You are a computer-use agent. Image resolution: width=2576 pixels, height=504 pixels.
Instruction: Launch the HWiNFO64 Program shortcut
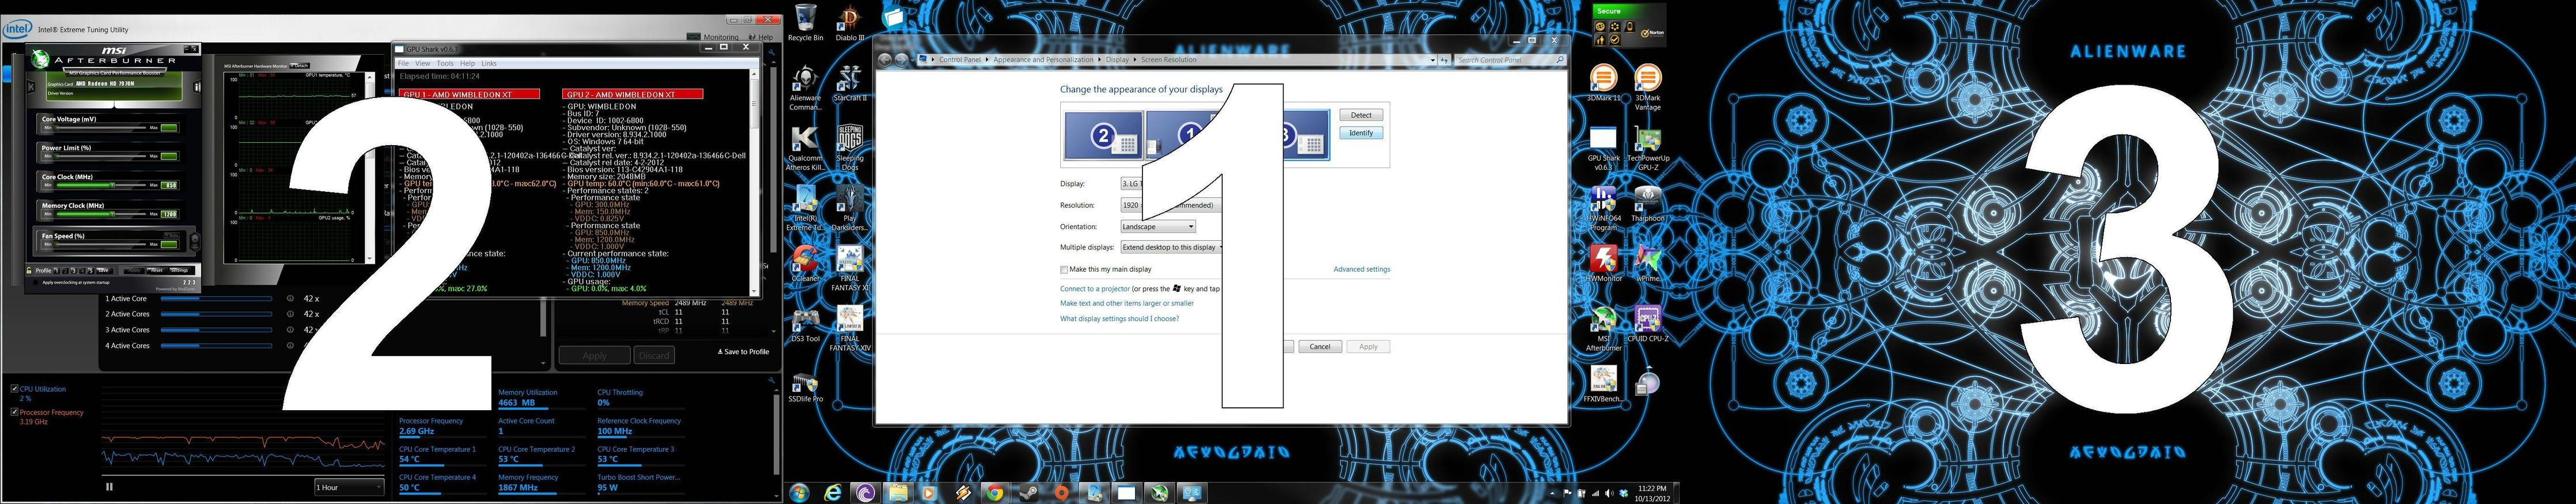coord(1603,208)
